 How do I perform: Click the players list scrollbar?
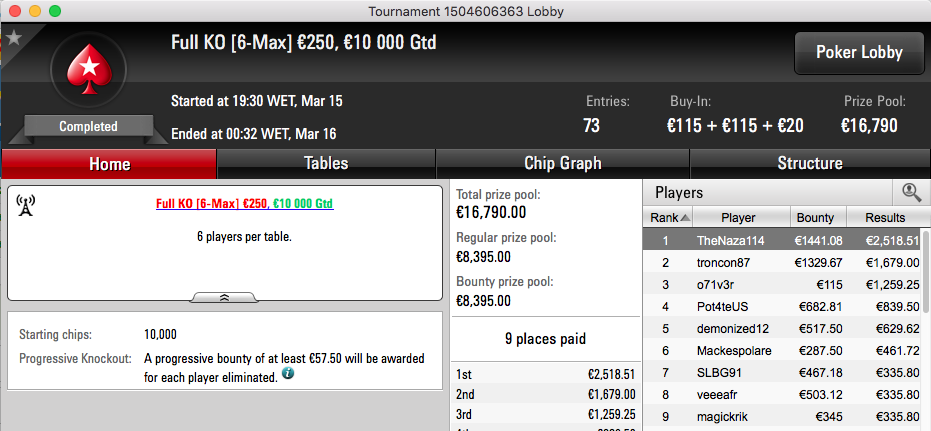click(x=926, y=271)
